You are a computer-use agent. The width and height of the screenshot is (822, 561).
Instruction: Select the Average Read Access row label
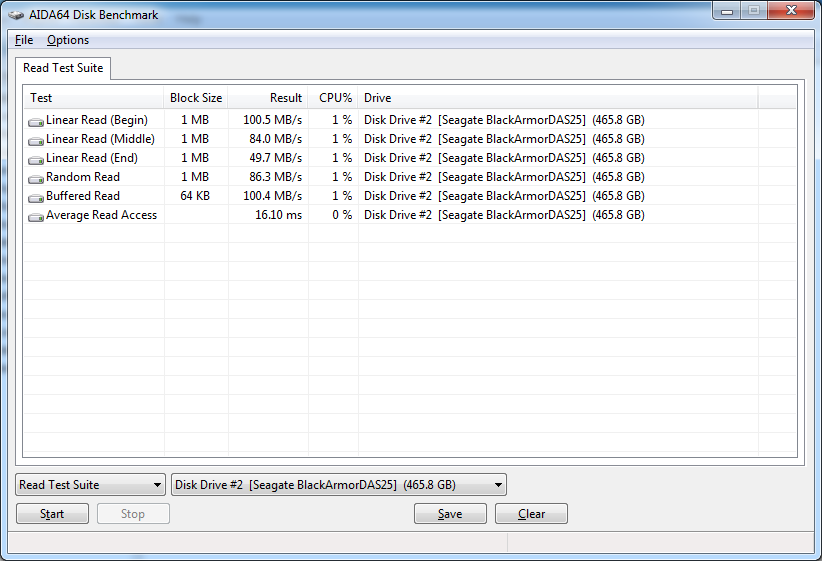click(101, 215)
